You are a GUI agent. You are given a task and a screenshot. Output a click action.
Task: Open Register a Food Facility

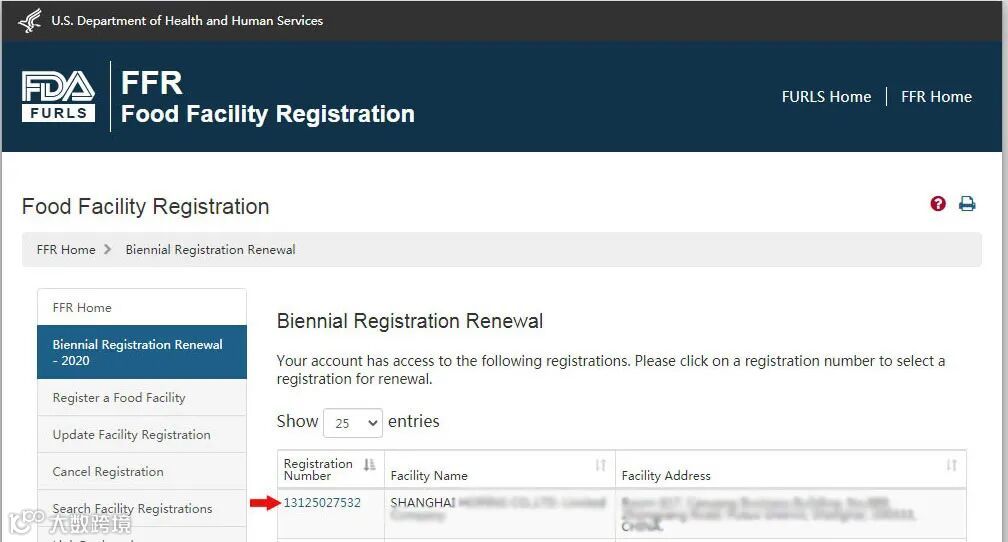[x=119, y=398]
